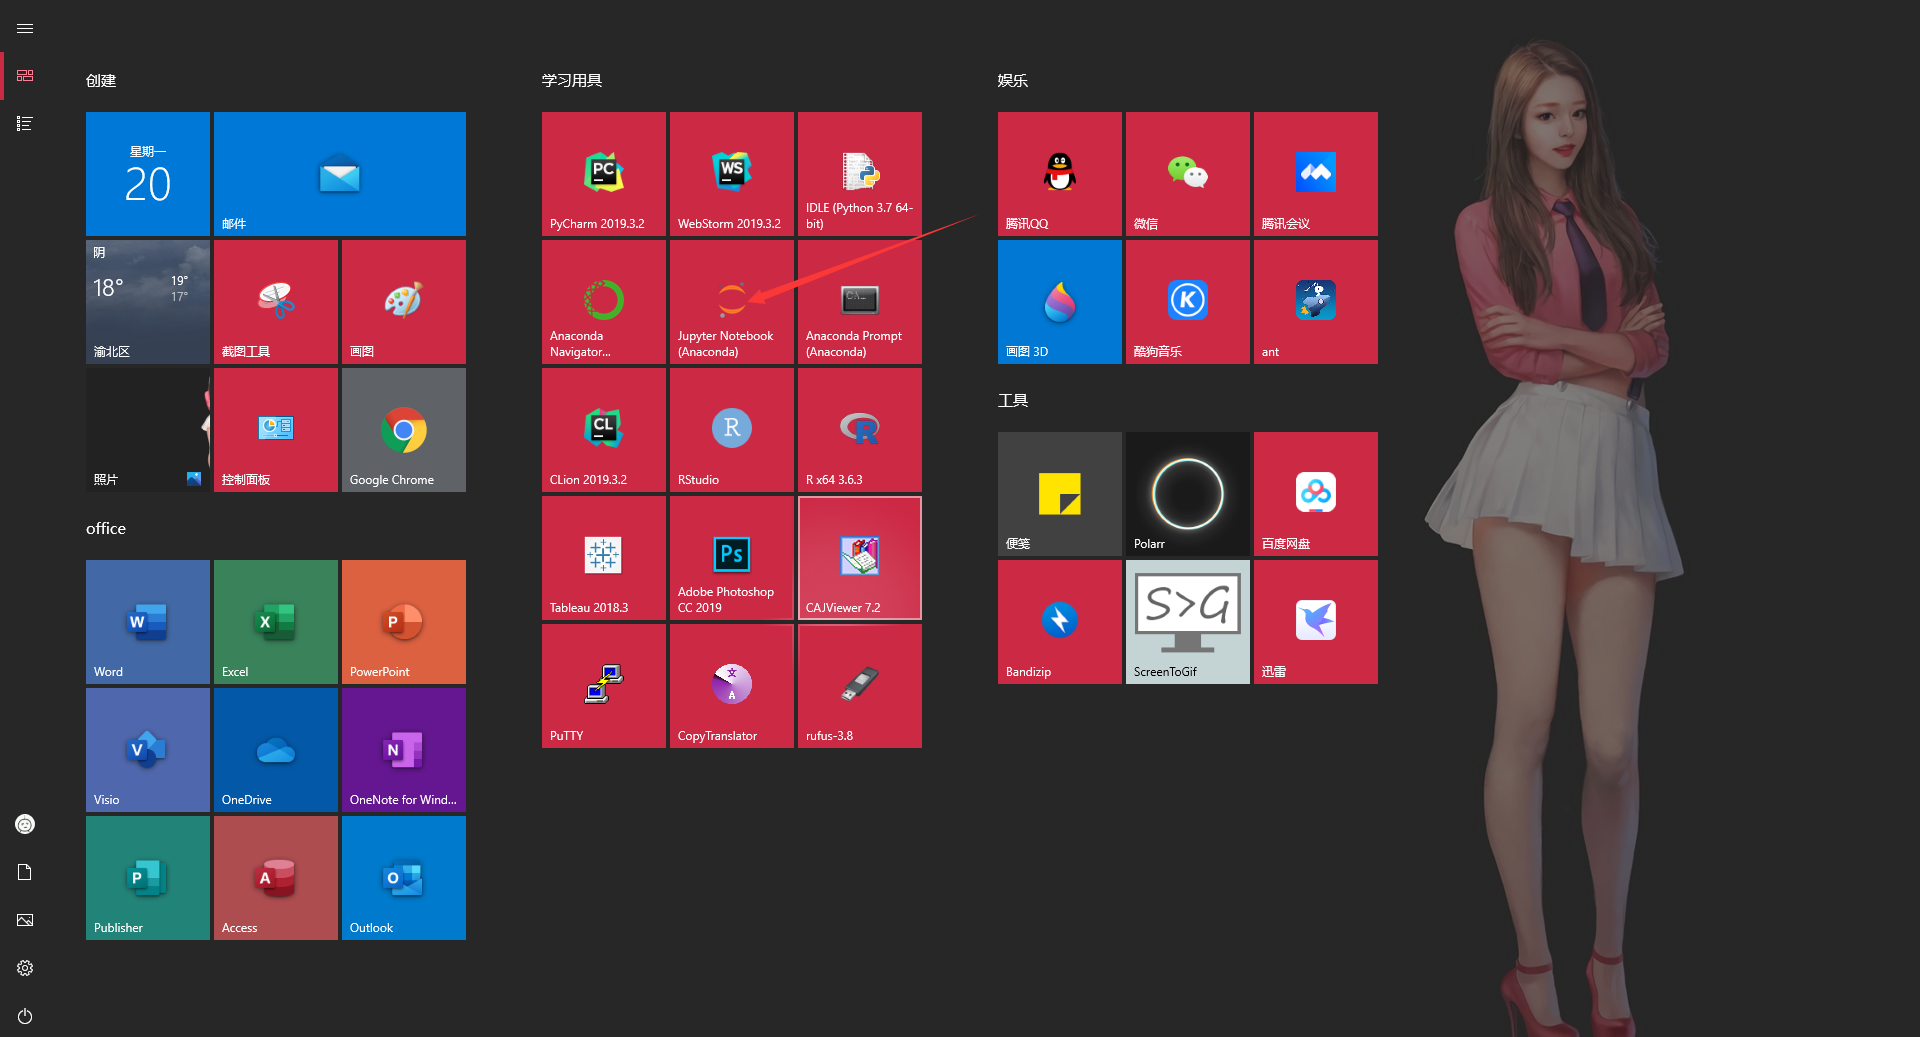Launch Google Chrome

click(x=404, y=430)
